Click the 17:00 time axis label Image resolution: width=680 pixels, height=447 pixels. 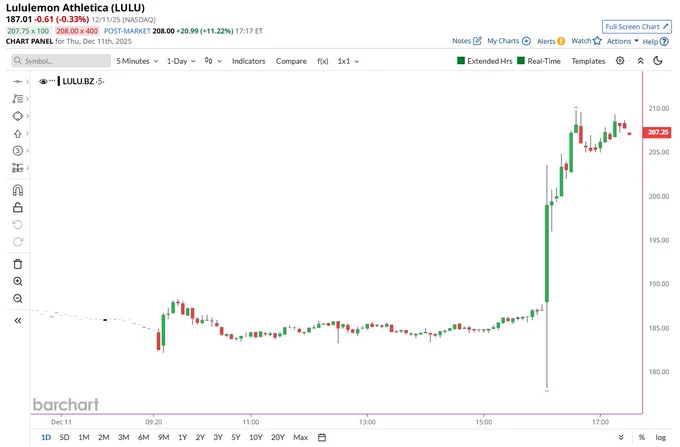(600, 422)
